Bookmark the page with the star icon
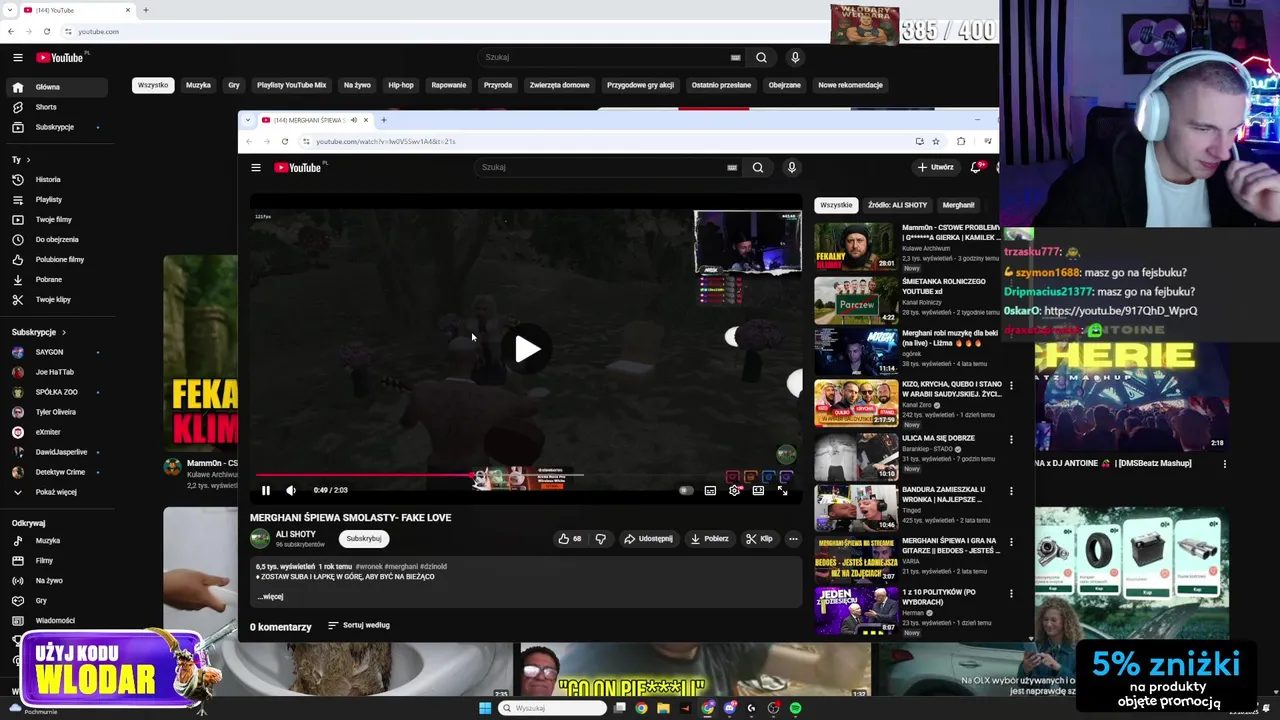The height and width of the screenshot is (720, 1280). point(936,141)
